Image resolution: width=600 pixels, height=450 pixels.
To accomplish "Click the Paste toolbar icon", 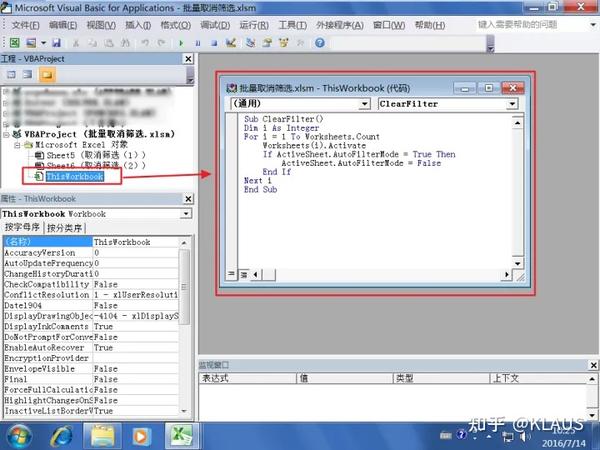I will pyautogui.click(x=109, y=42).
